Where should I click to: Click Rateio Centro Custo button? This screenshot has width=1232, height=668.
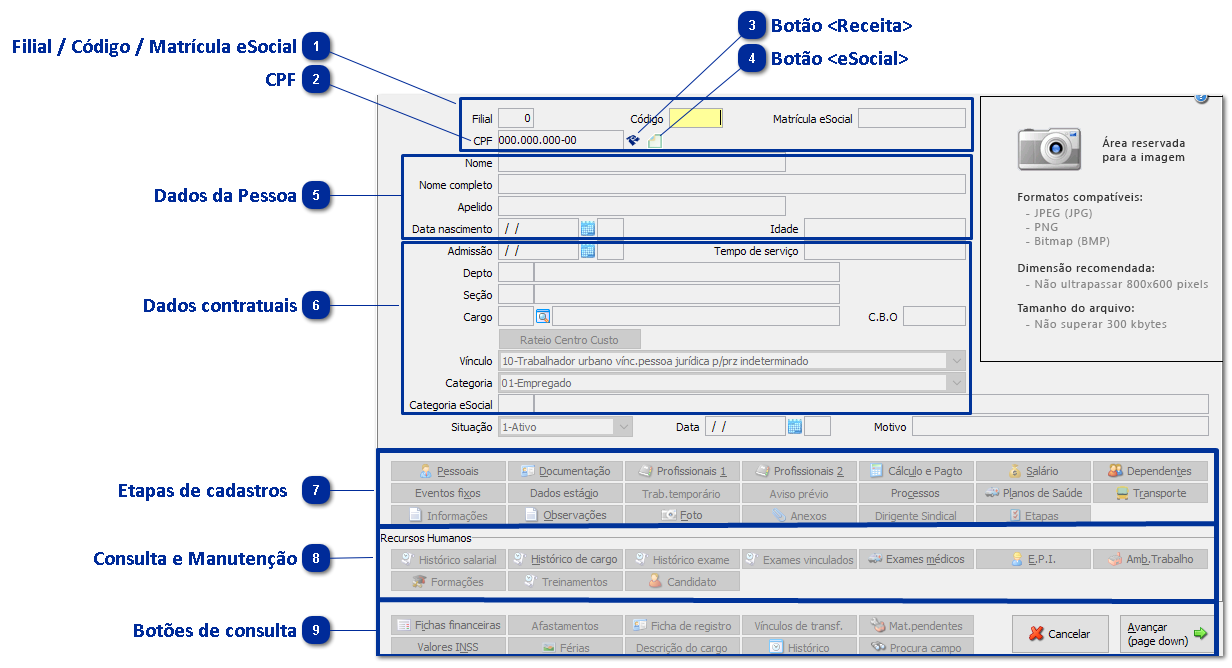(x=569, y=339)
